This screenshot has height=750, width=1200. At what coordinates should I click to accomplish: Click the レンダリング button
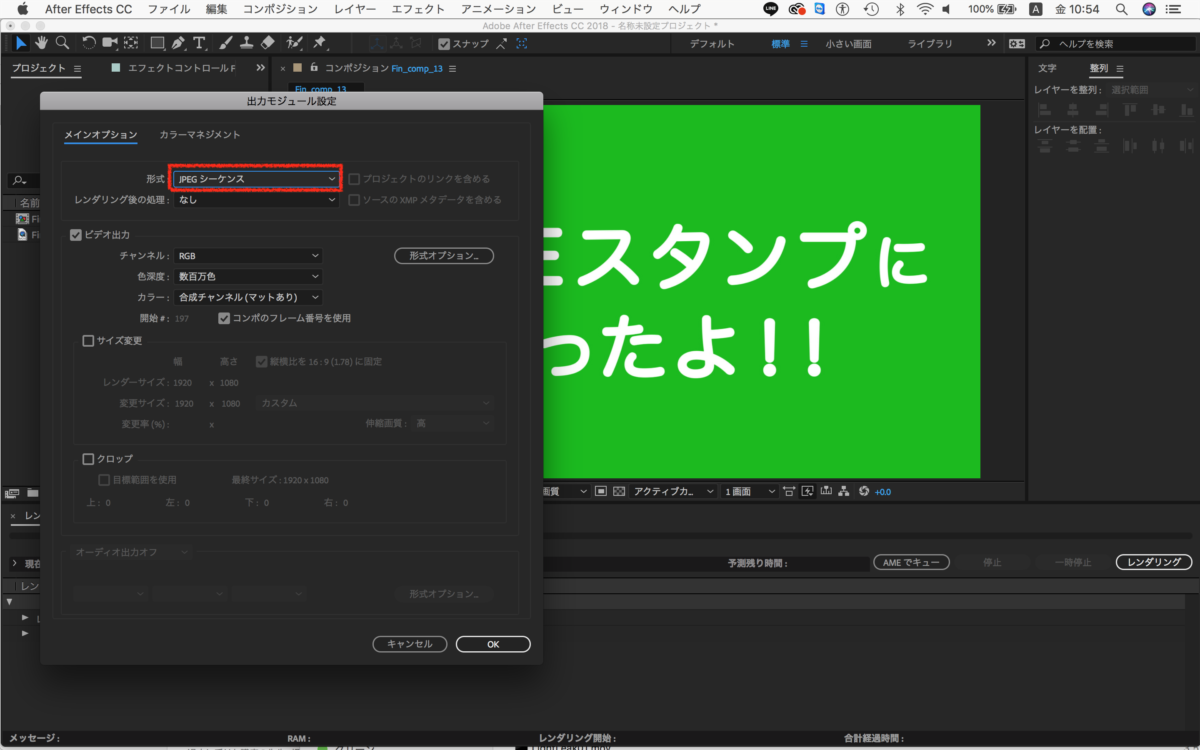tap(1154, 562)
